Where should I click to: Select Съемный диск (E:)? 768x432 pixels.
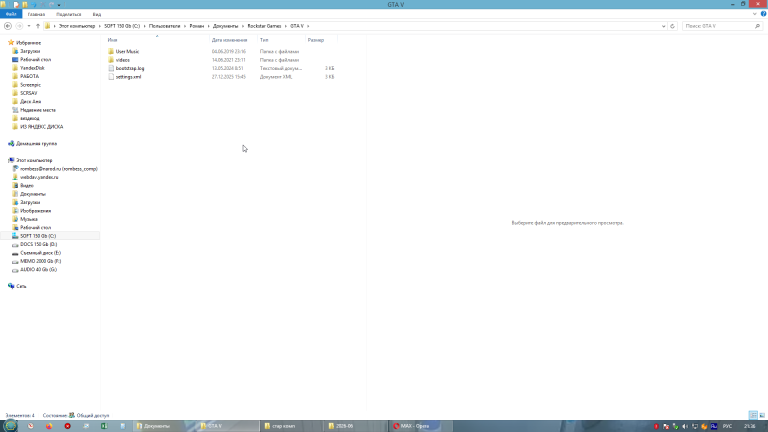click(41, 253)
